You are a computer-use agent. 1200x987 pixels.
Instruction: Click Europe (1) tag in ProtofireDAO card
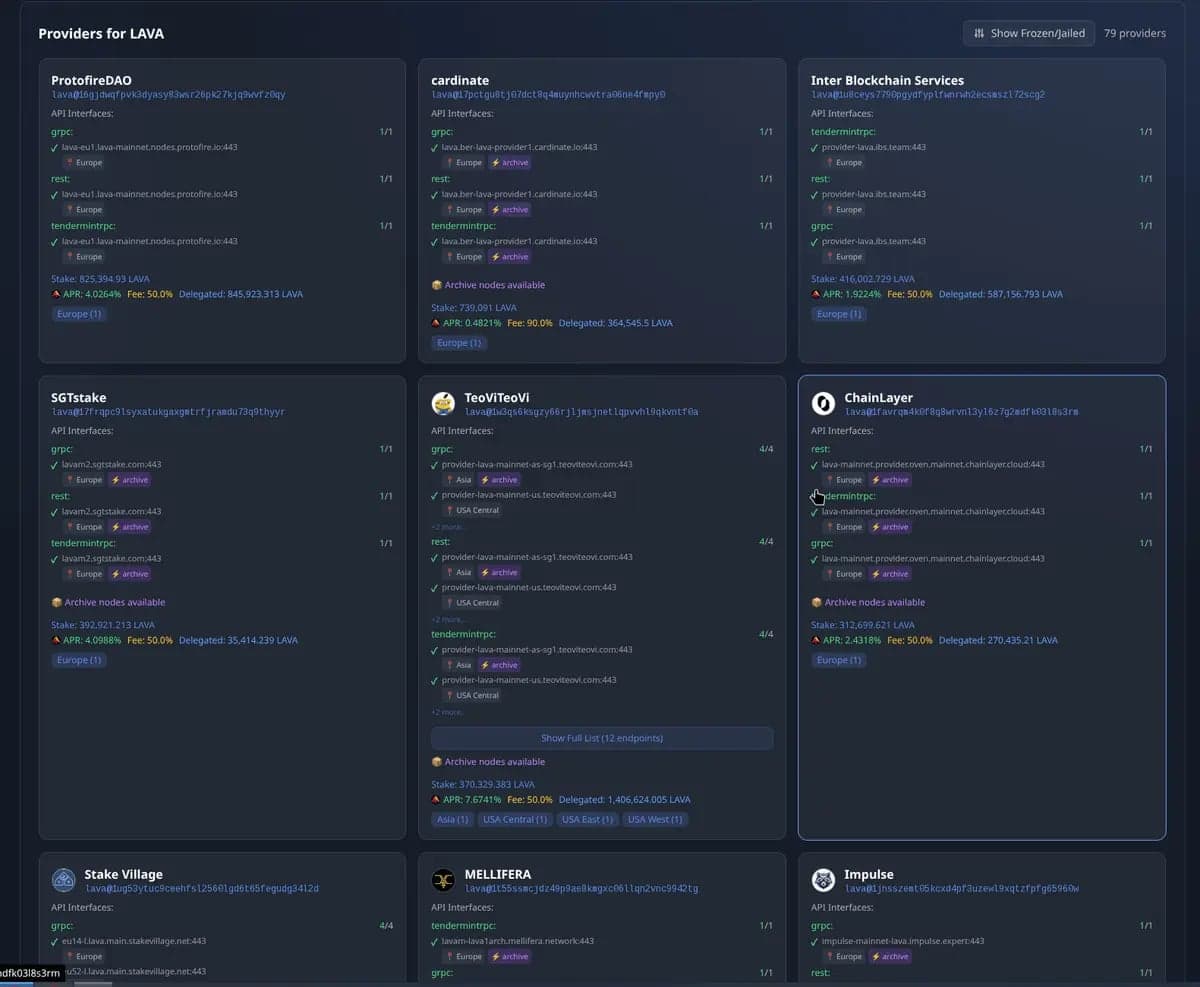[x=80, y=314]
